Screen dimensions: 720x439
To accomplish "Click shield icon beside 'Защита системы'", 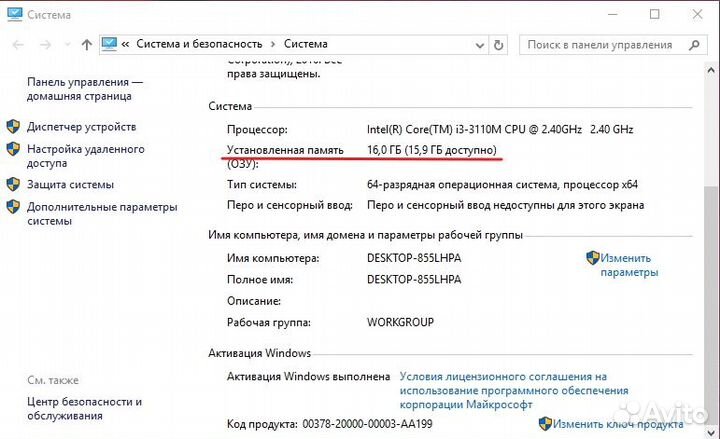I will point(13,185).
